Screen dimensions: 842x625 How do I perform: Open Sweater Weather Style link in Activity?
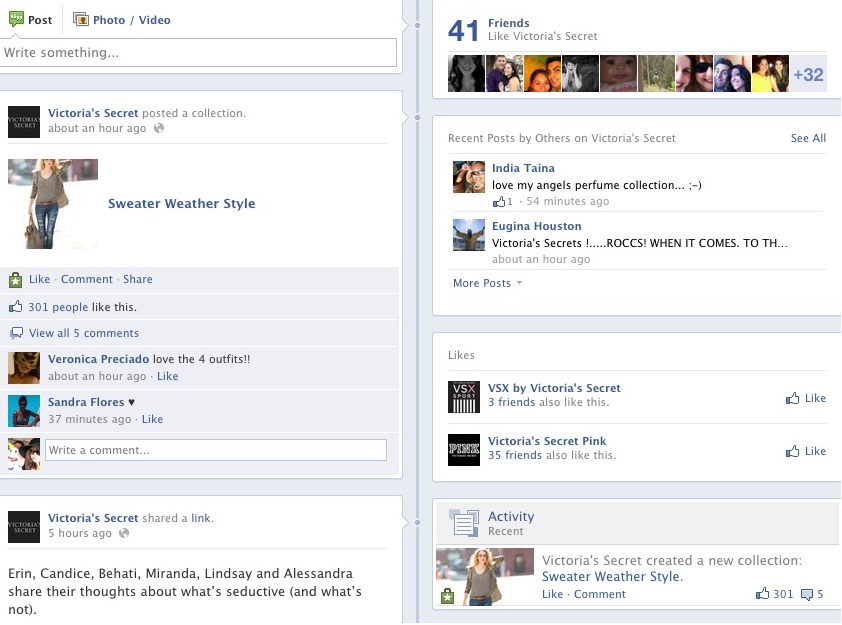(x=612, y=577)
